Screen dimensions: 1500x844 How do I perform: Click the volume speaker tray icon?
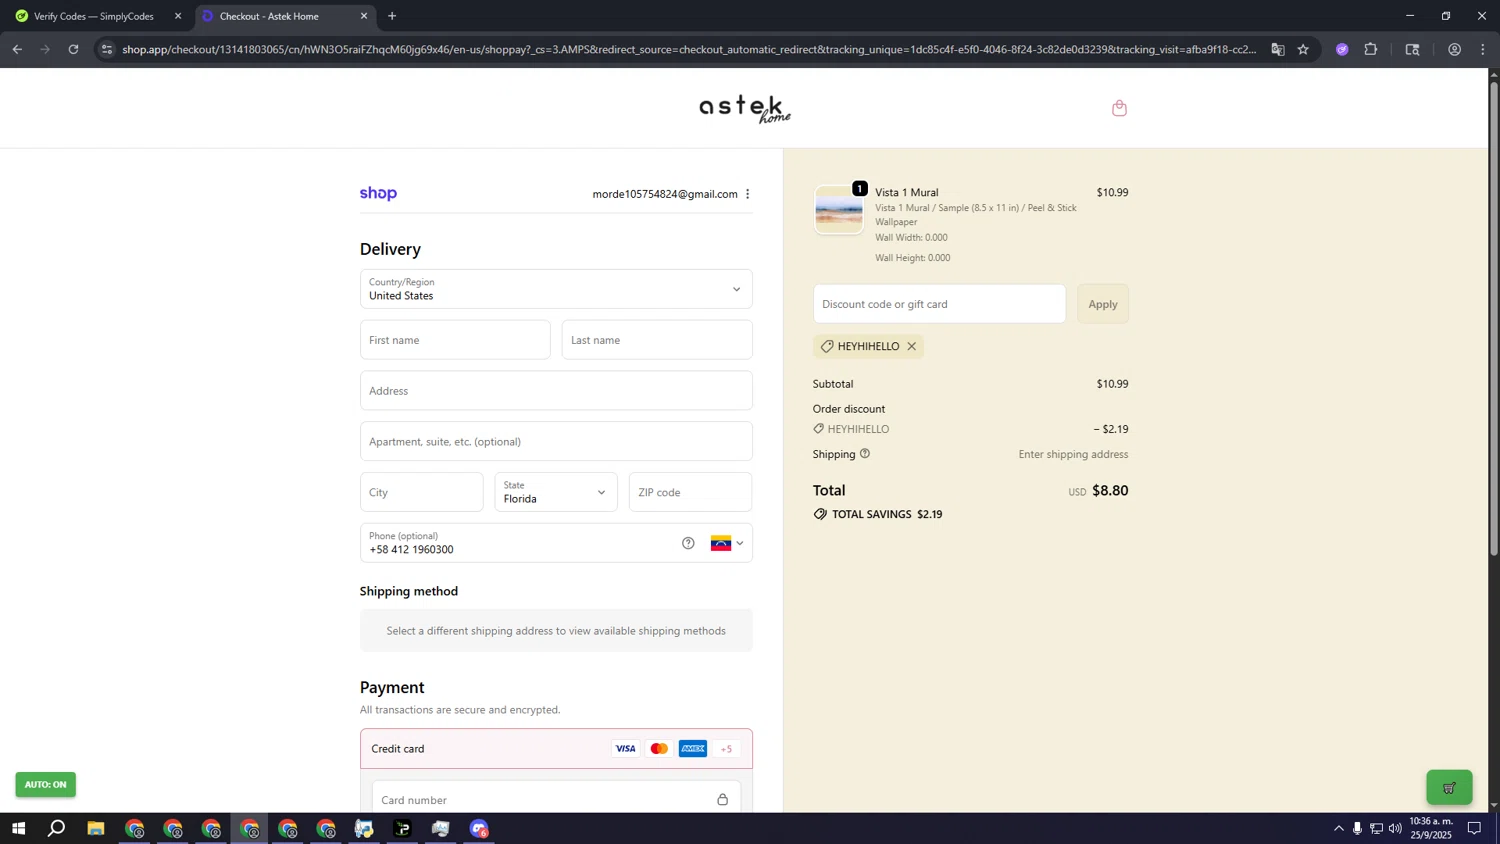1395,829
